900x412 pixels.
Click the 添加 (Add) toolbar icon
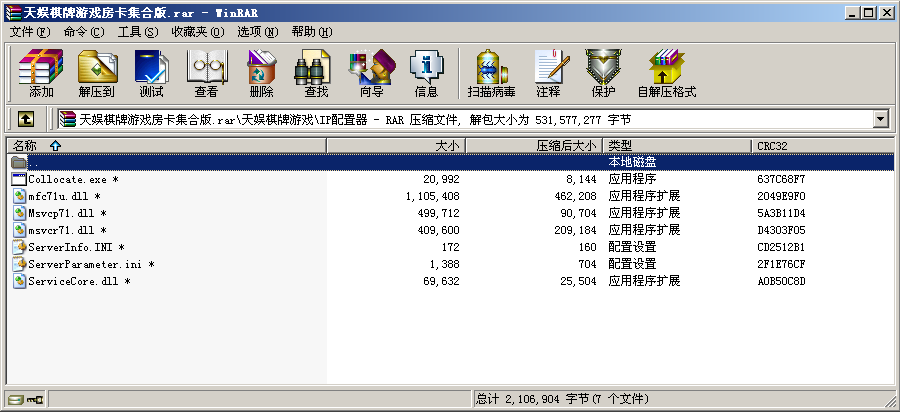coord(41,74)
